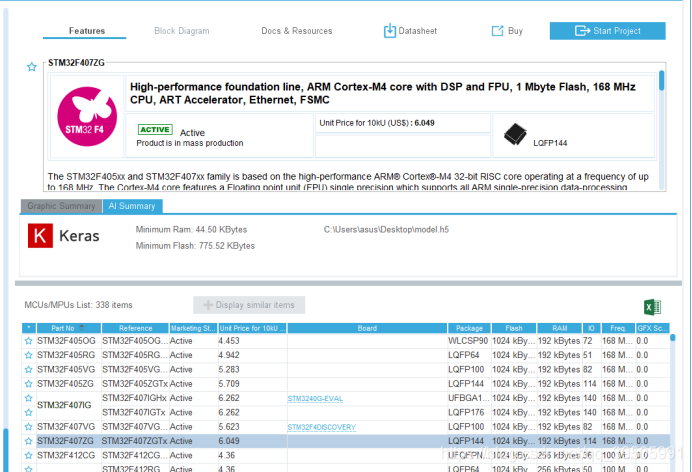Image resolution: width=692 pixels, height=472 pixels.
Task: Click the star column header
Action: click(x=29, y=328)
